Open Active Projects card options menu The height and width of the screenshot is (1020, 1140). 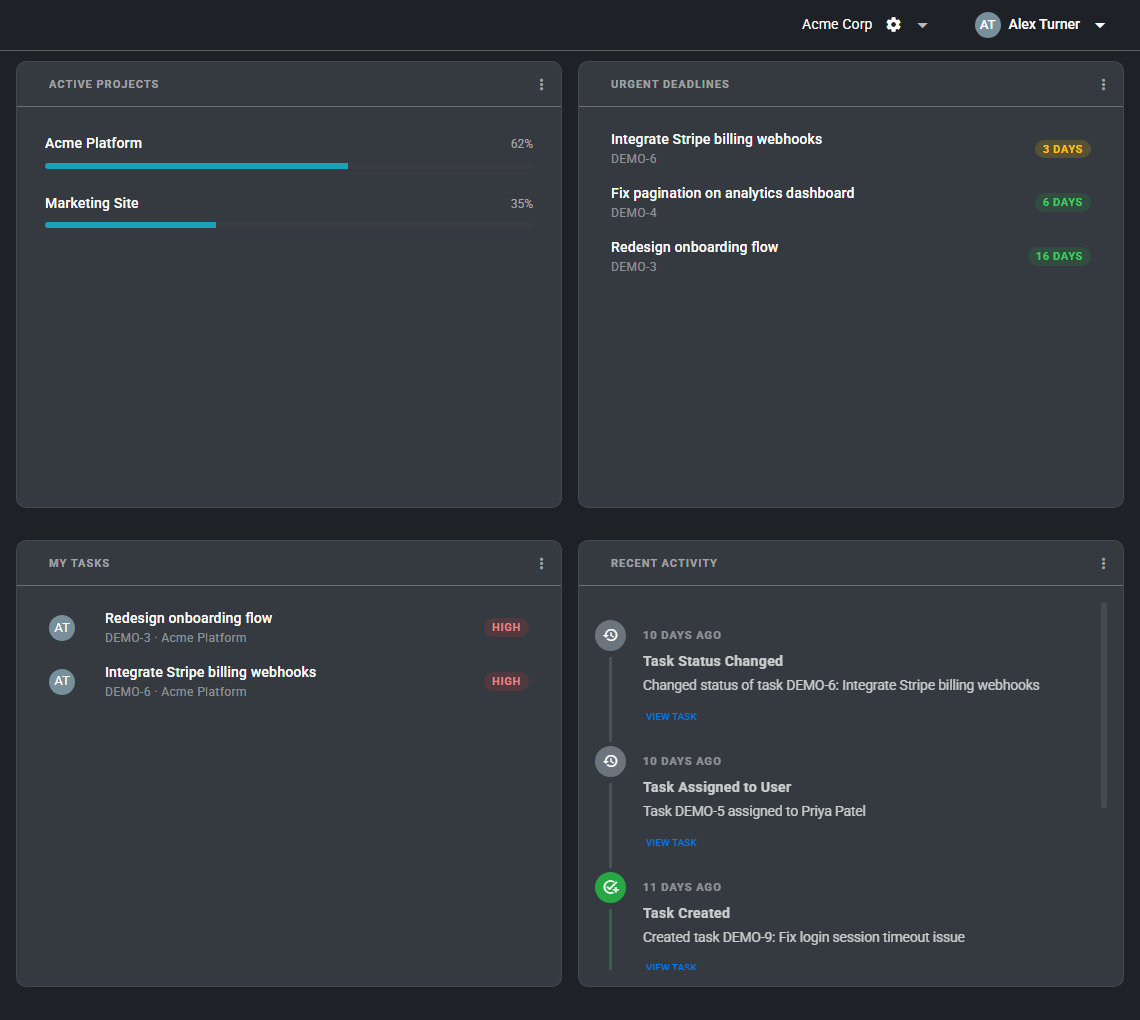click(542, 84)
